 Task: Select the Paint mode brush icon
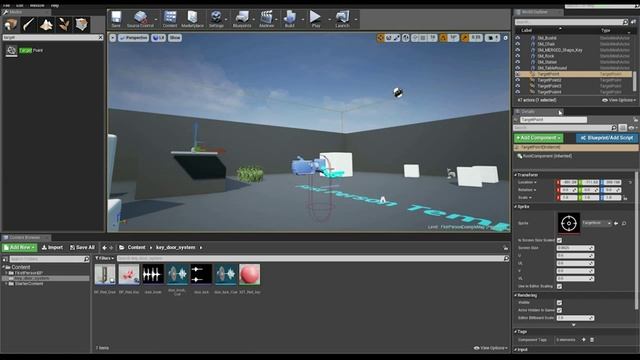click(x=29, y=24)
